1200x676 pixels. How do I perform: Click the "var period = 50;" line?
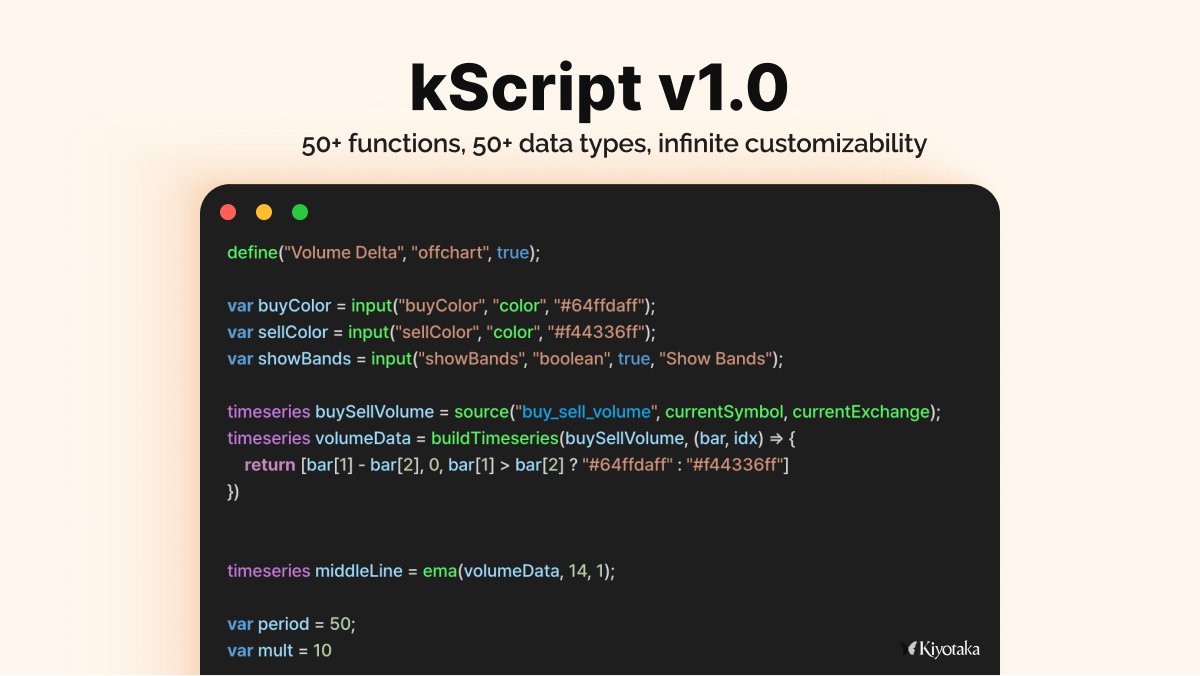pos(291,624)
